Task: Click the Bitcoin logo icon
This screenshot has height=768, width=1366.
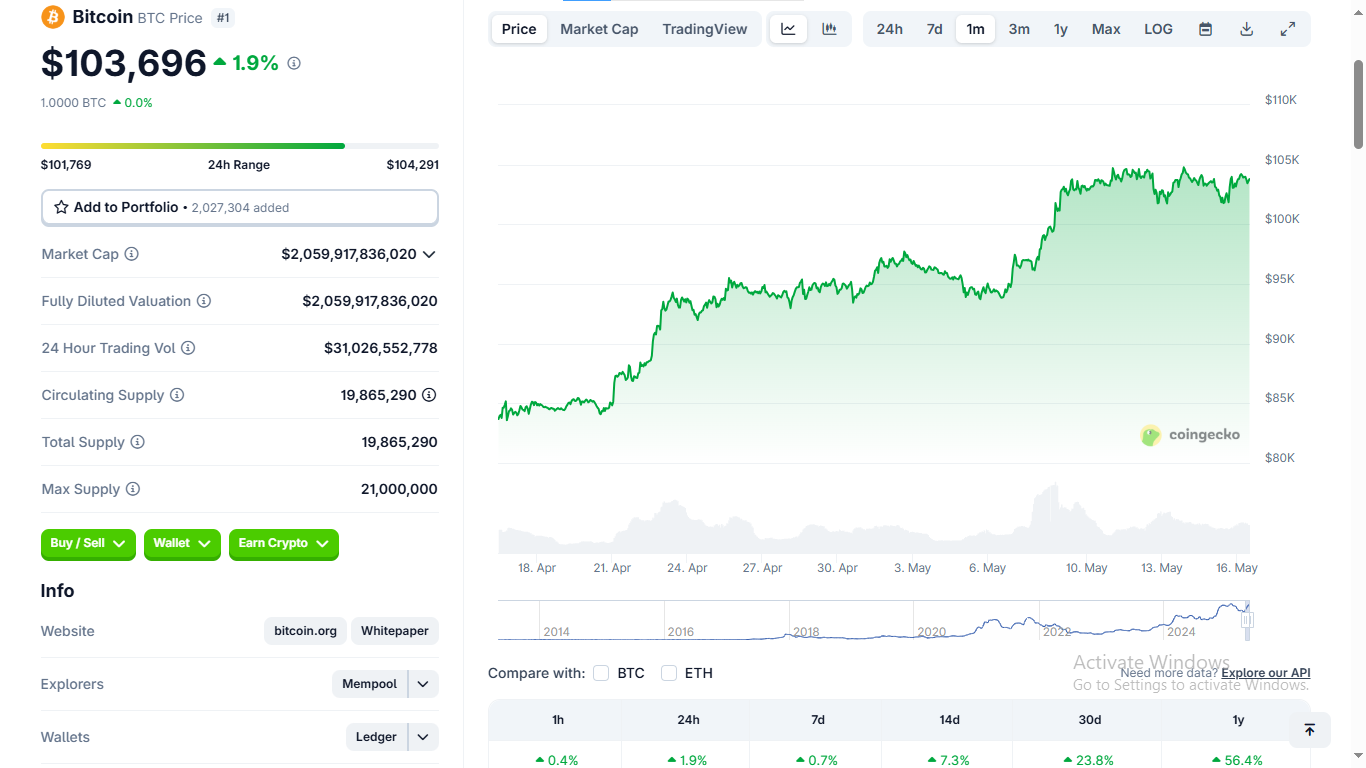Action: pyautogui.click(x=52, y=17)
